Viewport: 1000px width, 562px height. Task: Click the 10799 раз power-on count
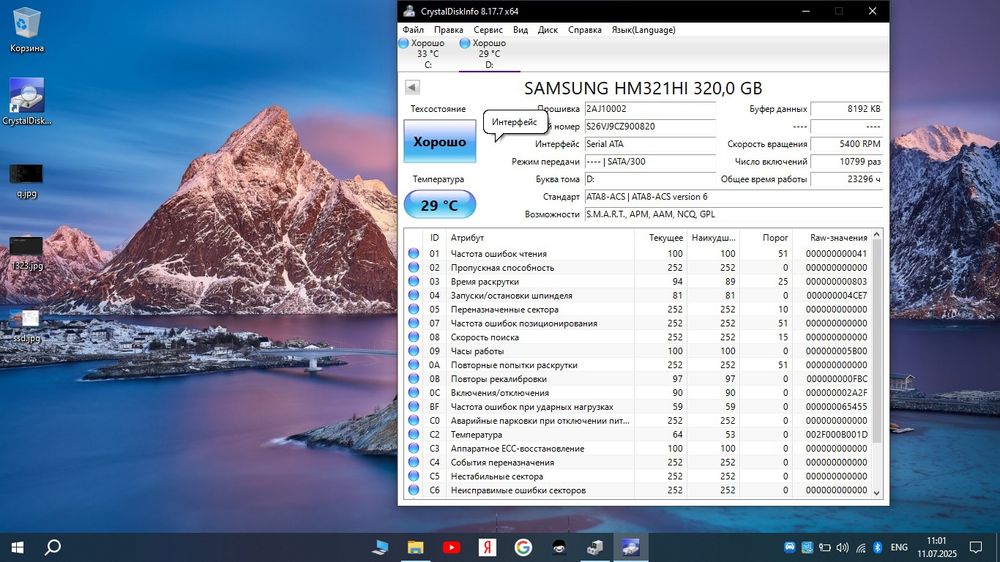pyautogui.click(x=846, y=161)
